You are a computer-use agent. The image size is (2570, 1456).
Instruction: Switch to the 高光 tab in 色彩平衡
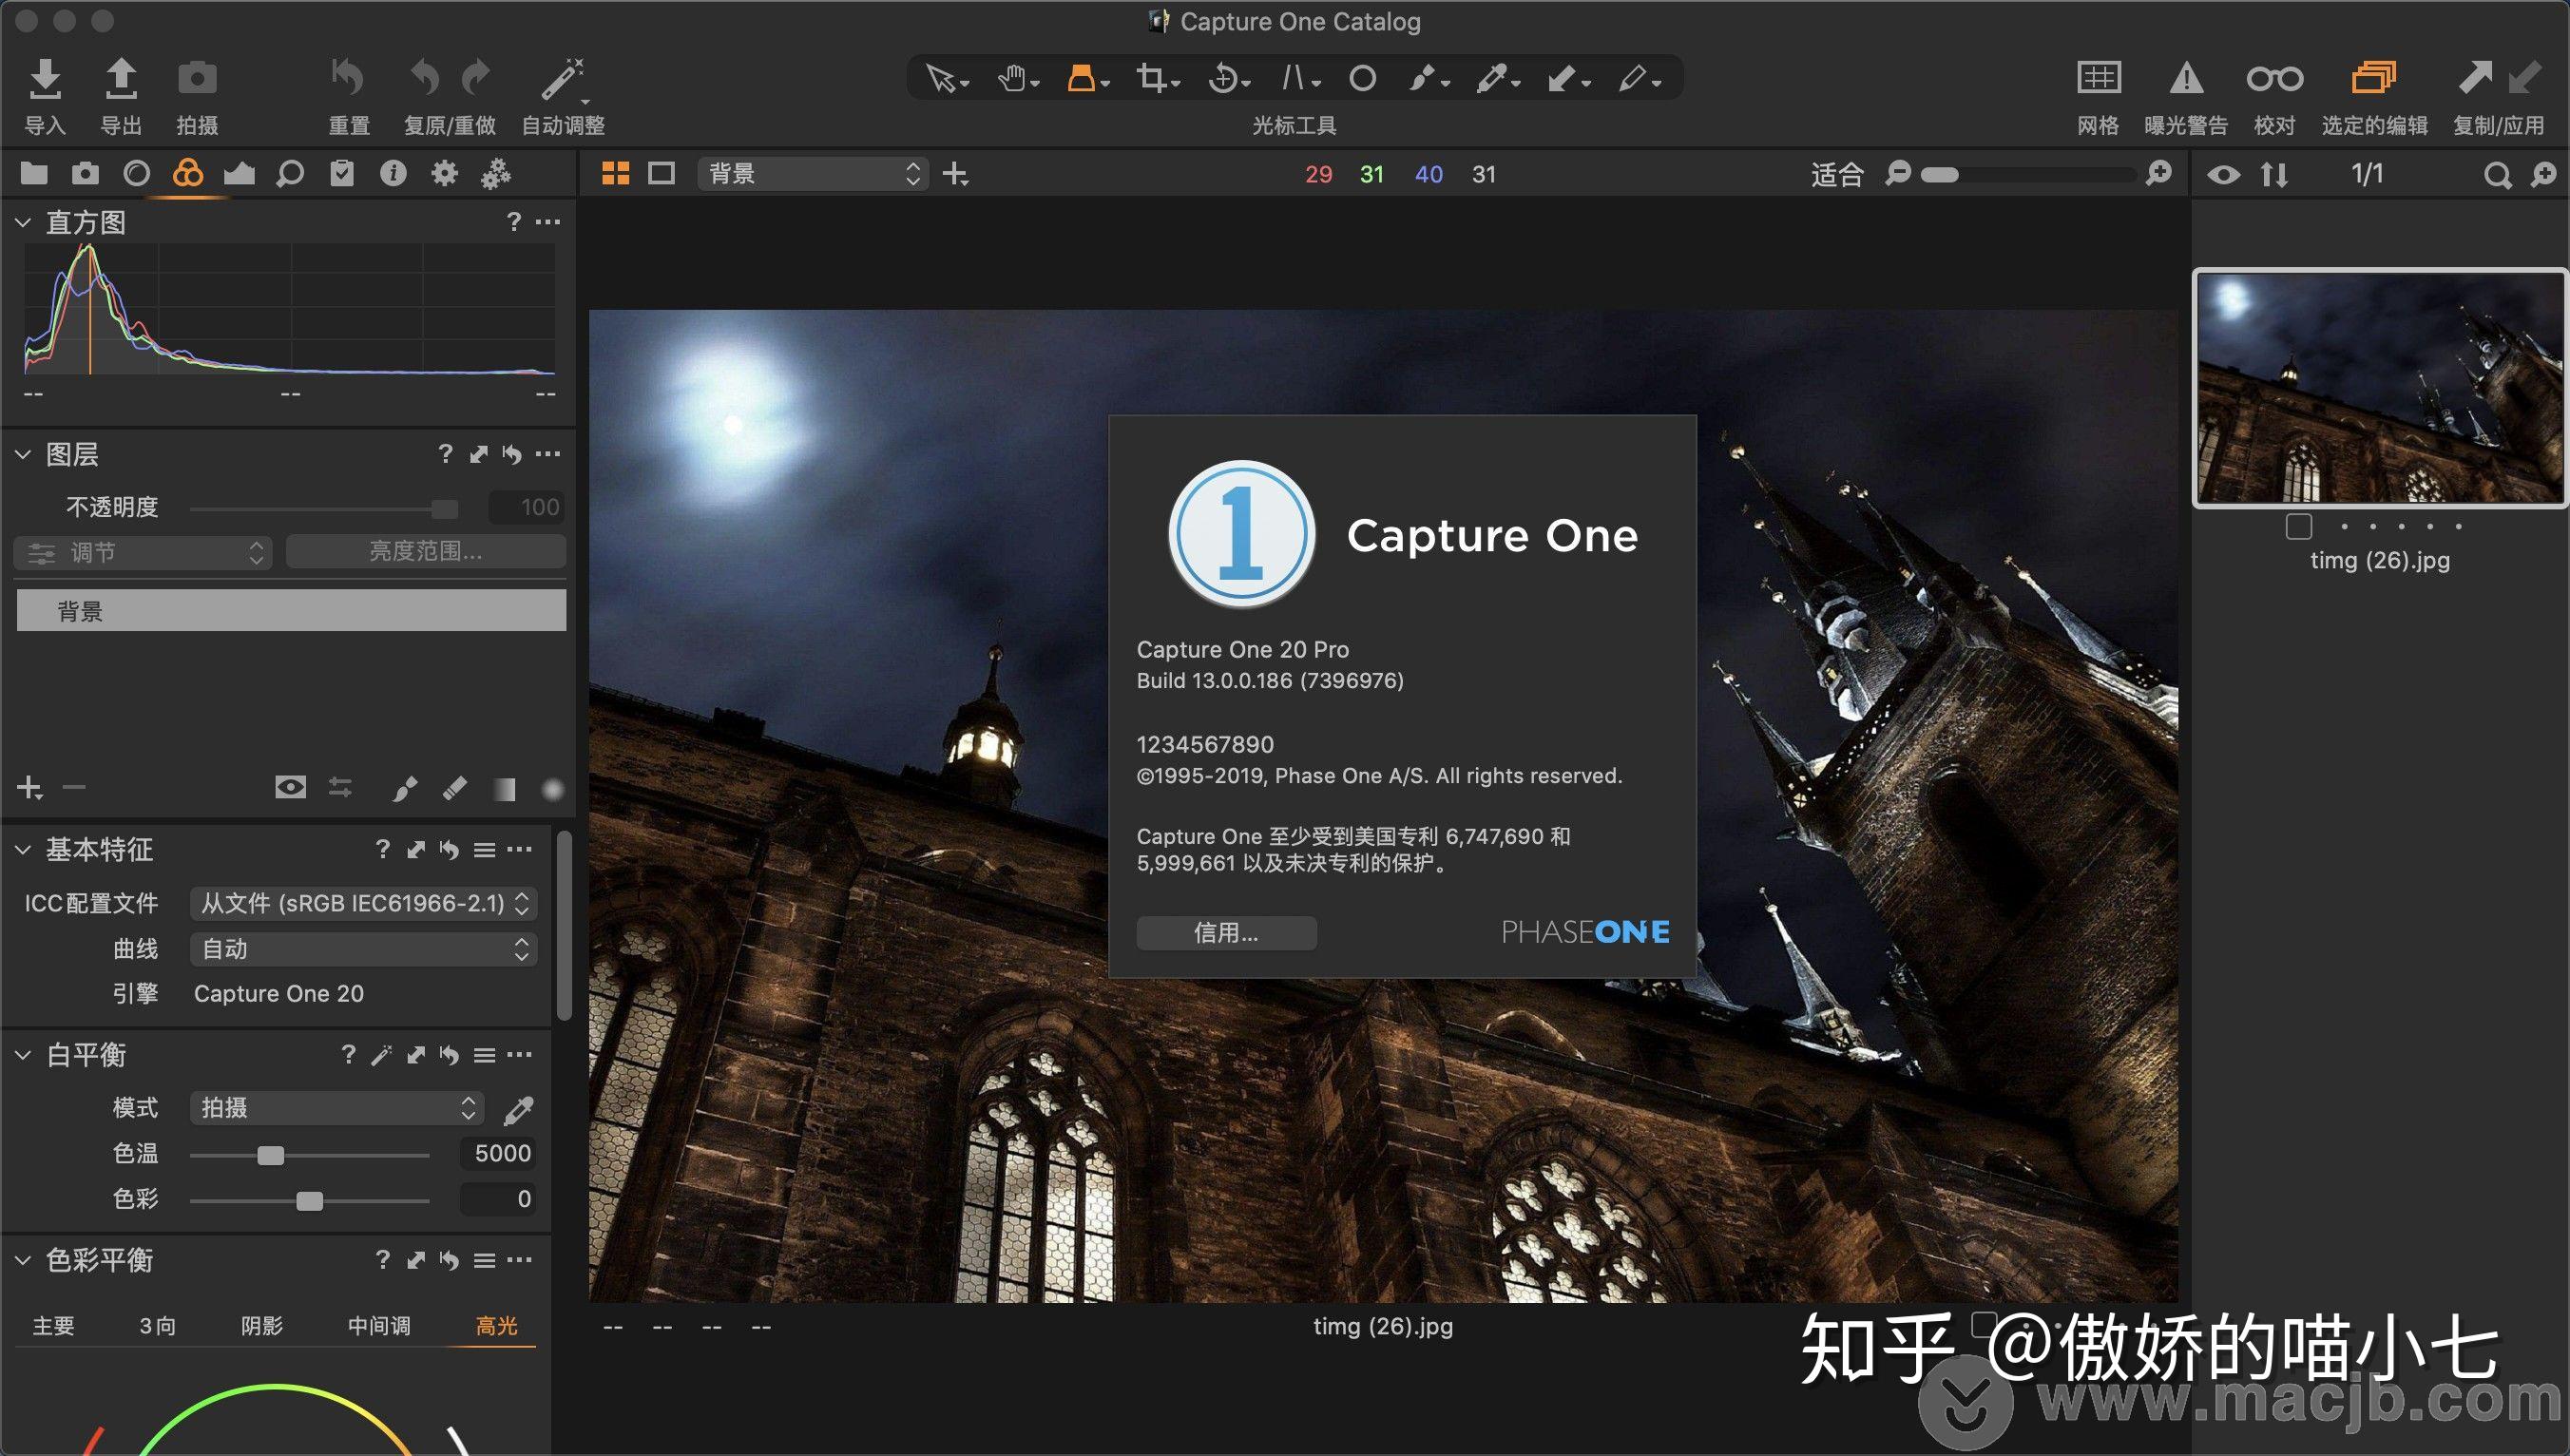(495, 1325)
